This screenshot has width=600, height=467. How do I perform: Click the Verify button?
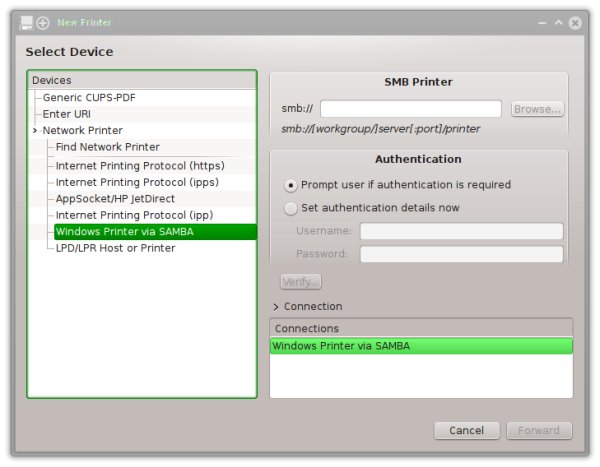(301, 282)
